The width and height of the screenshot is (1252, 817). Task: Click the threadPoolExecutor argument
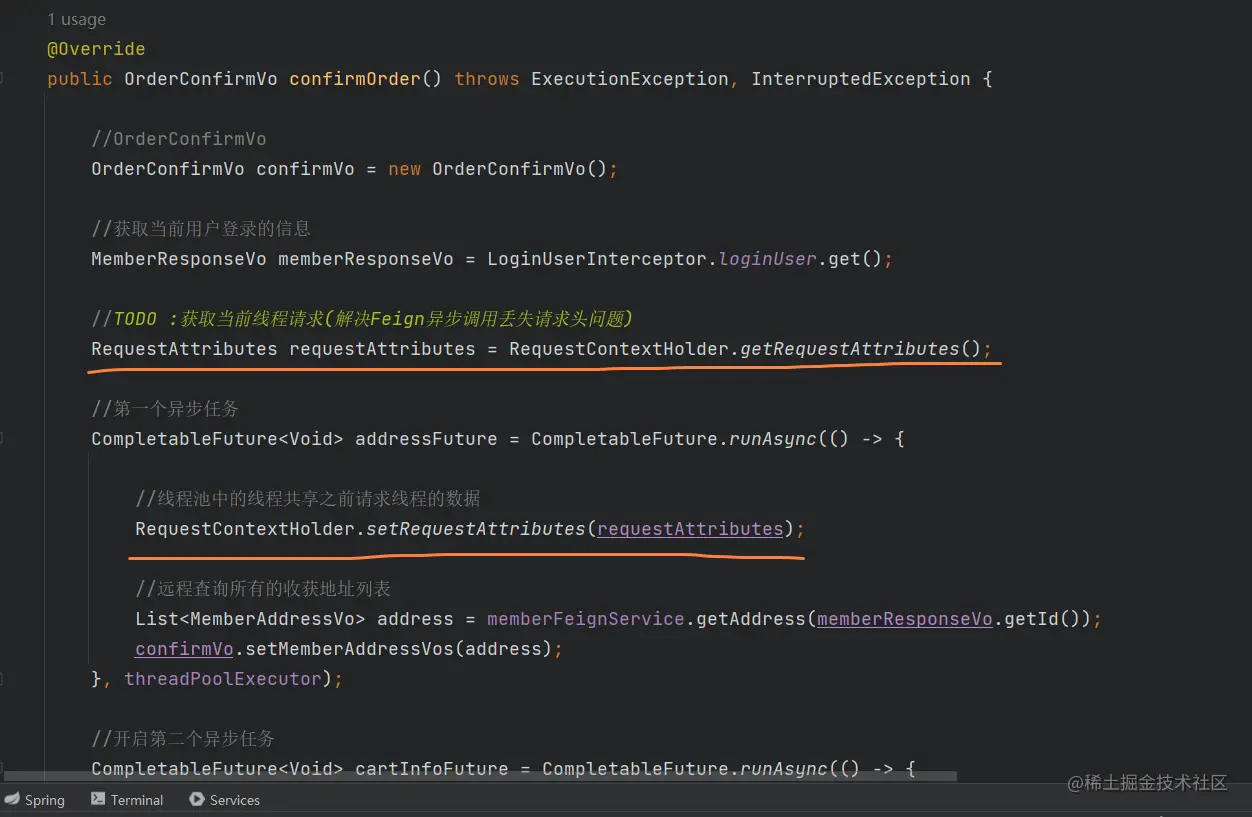223,679
